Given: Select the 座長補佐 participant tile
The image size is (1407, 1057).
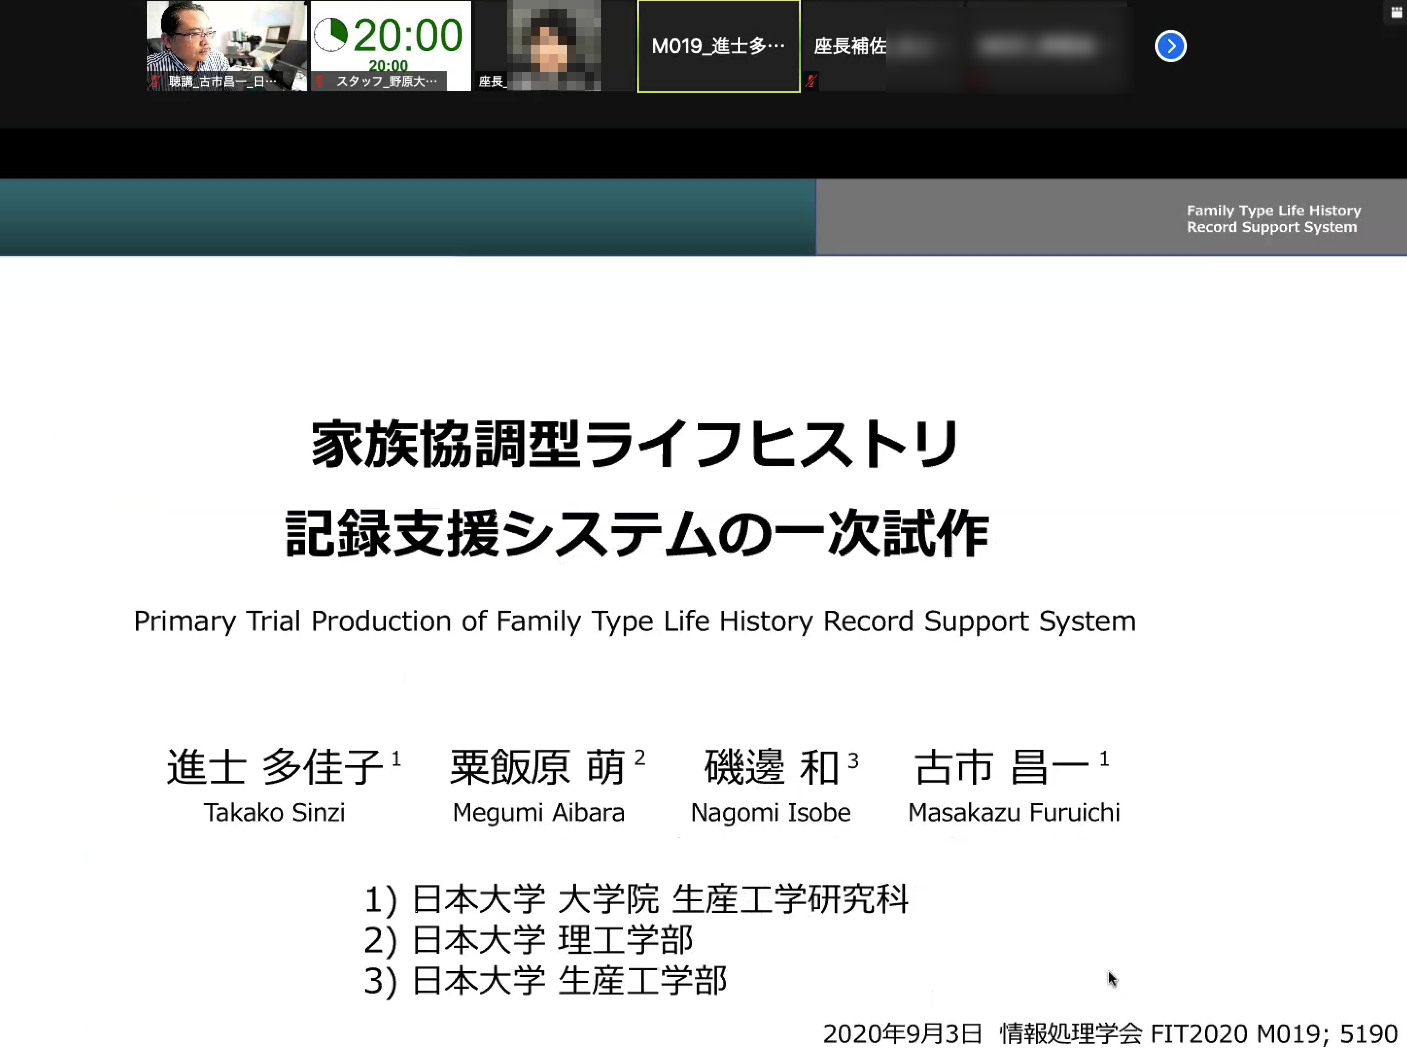Looking at the screenshot, I should [x=849, y=46].
